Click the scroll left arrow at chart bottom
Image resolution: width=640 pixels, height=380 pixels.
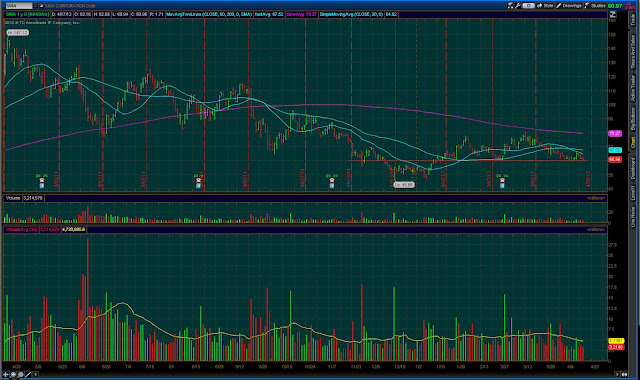tap(36, 374)
